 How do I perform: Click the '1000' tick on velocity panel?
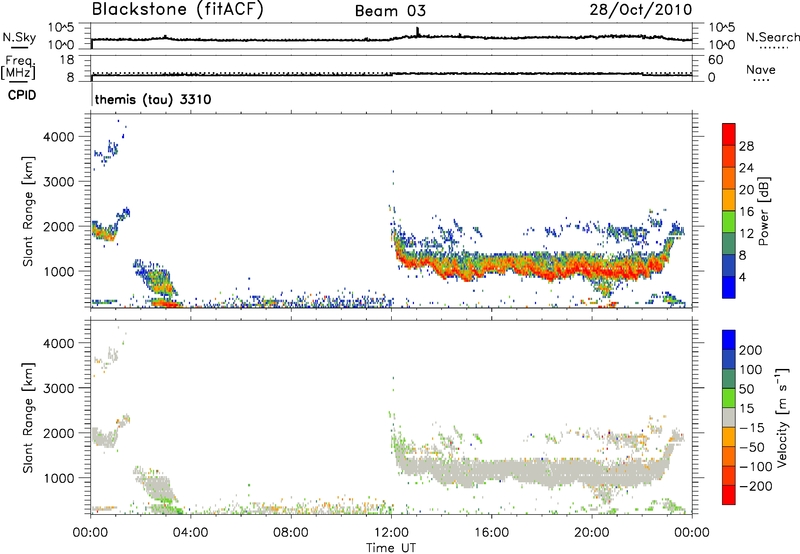click(59, 478)
